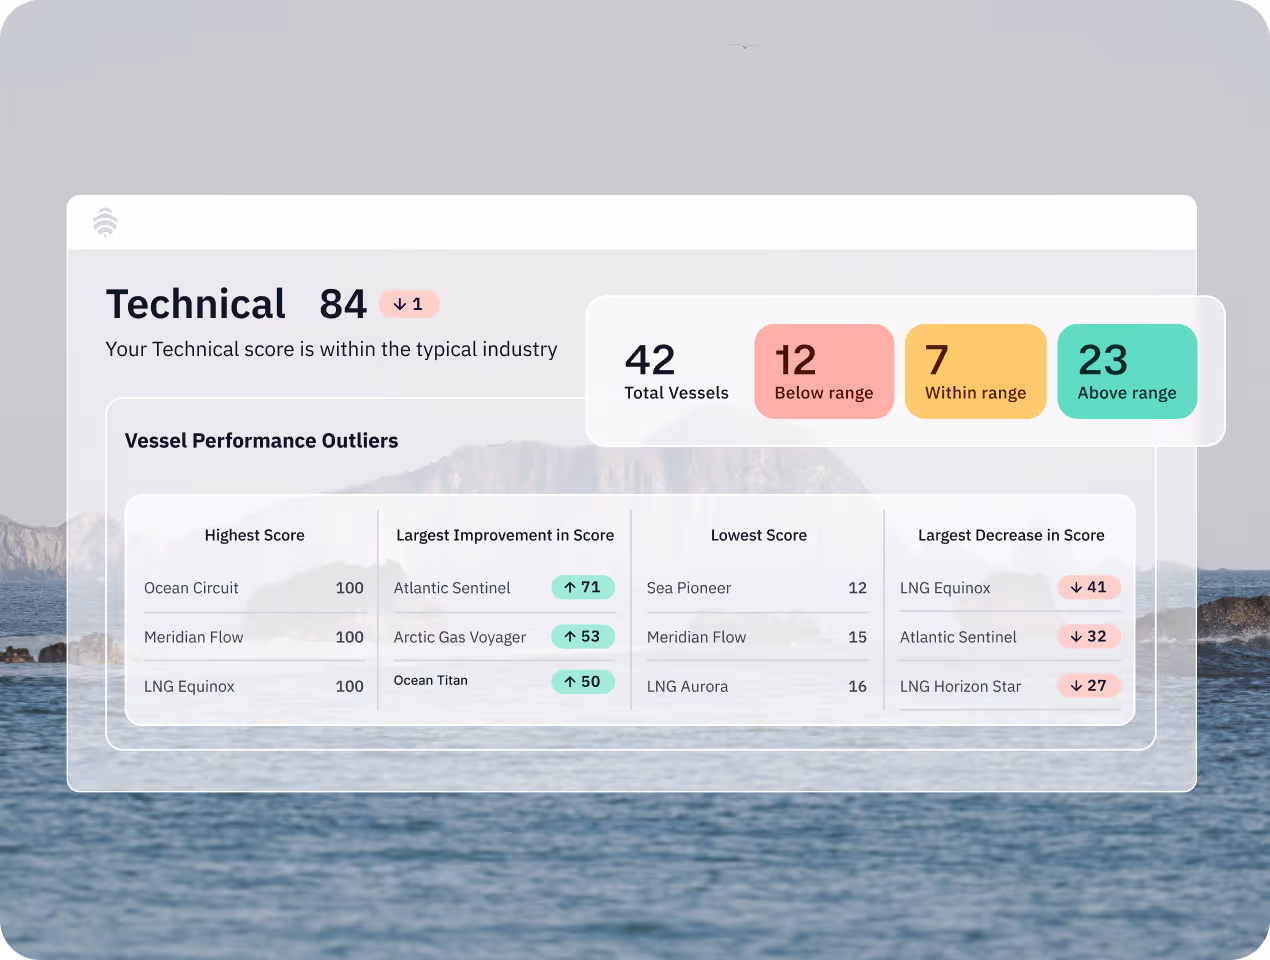Click the decrease indicator for Atlantic Sentinel
This screenshot has height=960, width=1270.
click(1089, 637)
